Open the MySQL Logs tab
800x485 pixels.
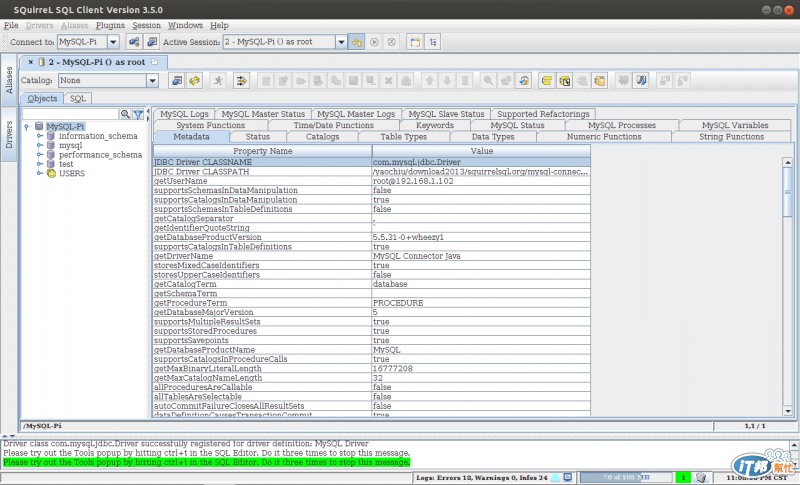[x=184, y=114]
